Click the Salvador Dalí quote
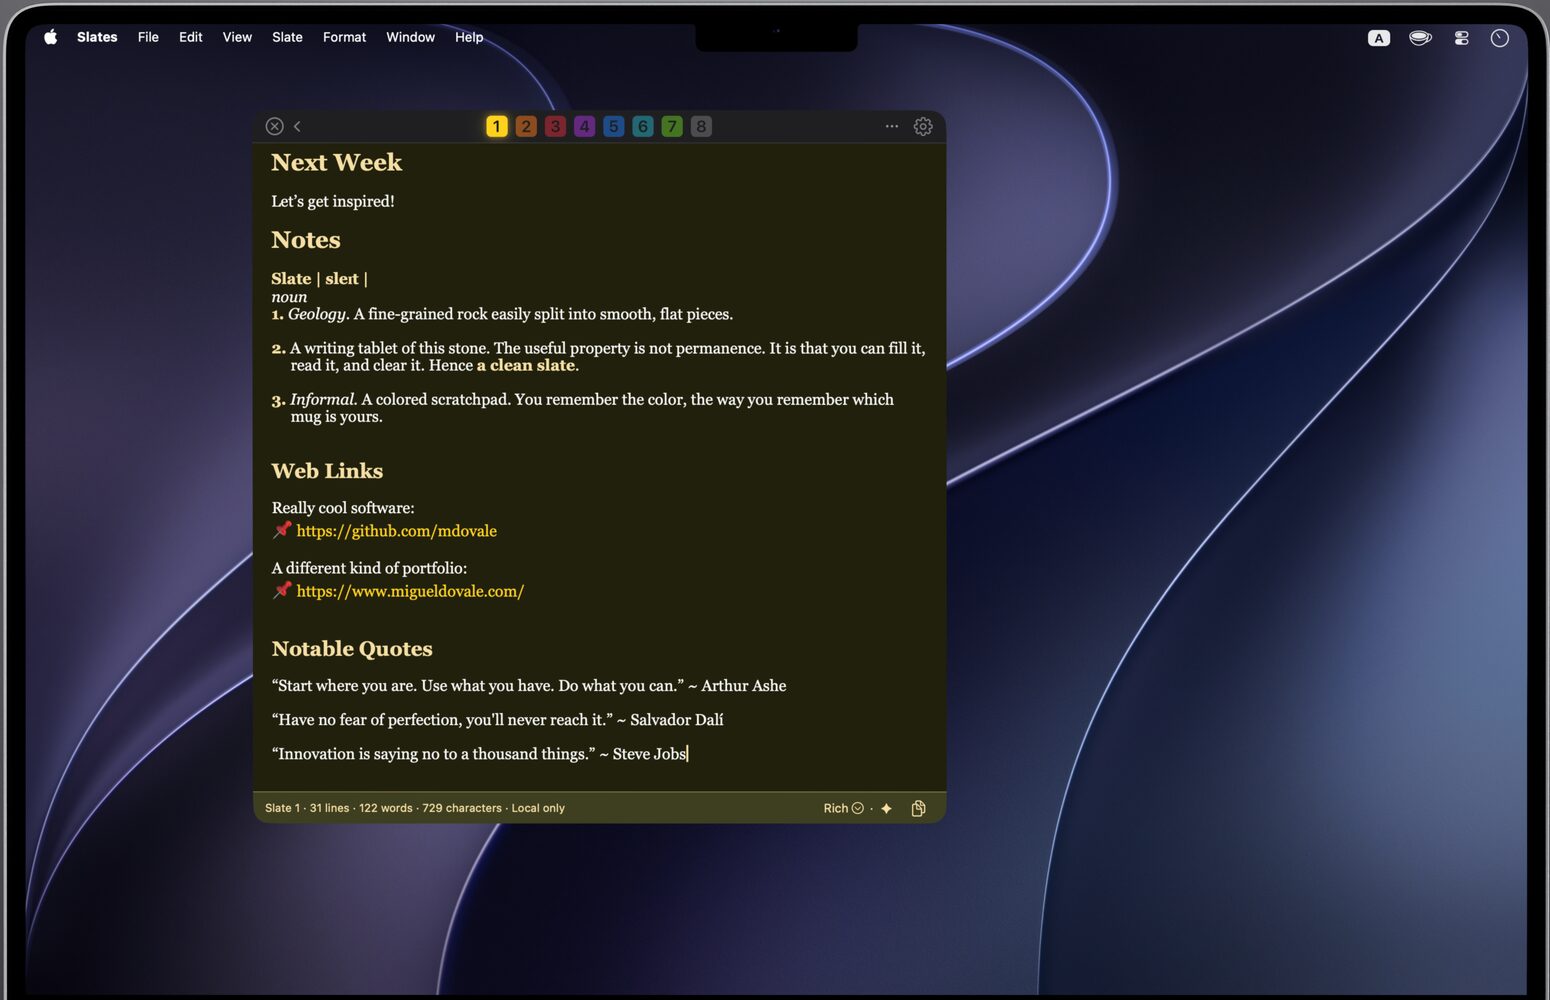1550x1000 pixels. point(497,720)
